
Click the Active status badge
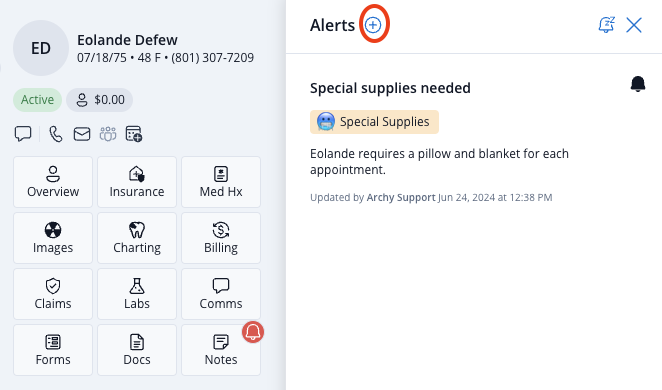coord(38,100)
